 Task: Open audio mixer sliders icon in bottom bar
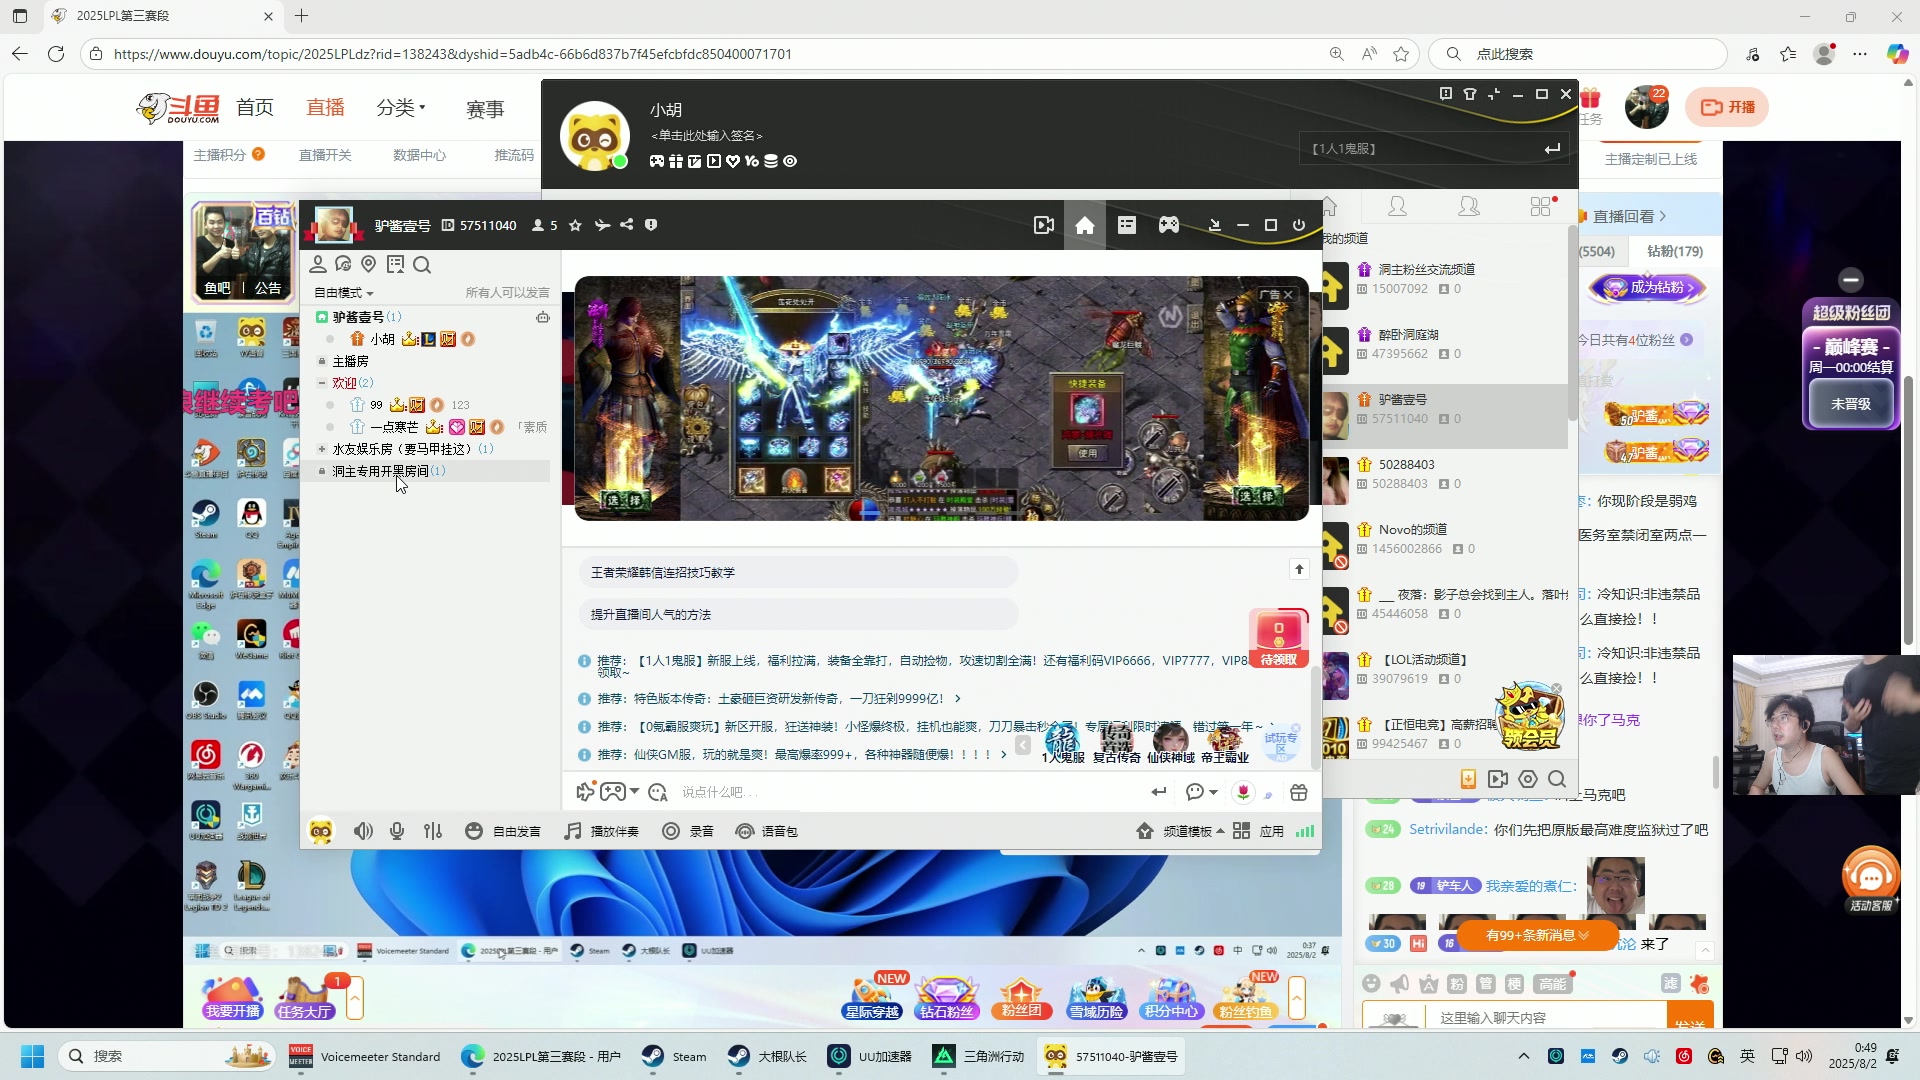coord(433,832)
